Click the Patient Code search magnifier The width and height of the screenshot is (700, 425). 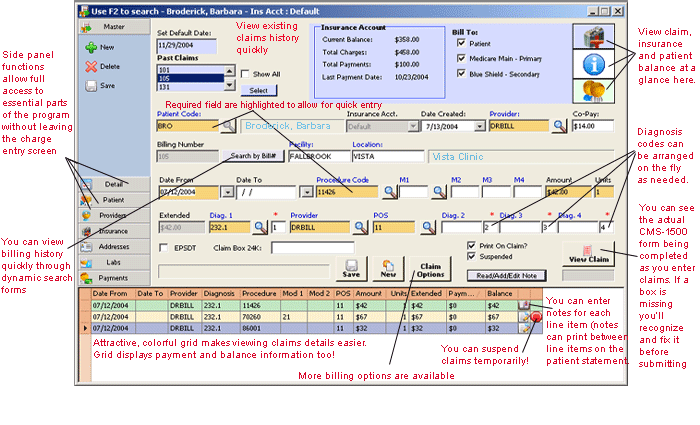(229, 127)
